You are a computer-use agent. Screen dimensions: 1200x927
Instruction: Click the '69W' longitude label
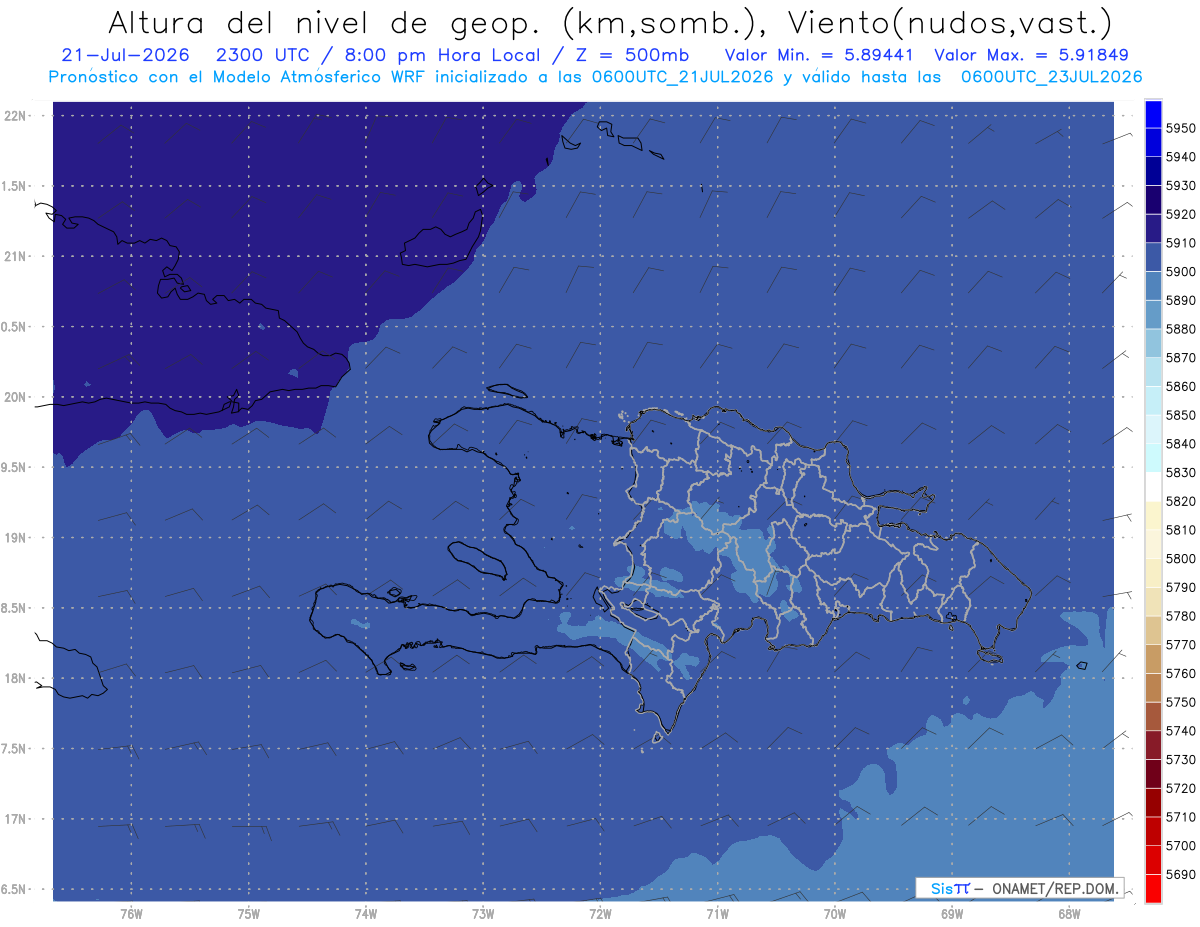click(951, 913)
